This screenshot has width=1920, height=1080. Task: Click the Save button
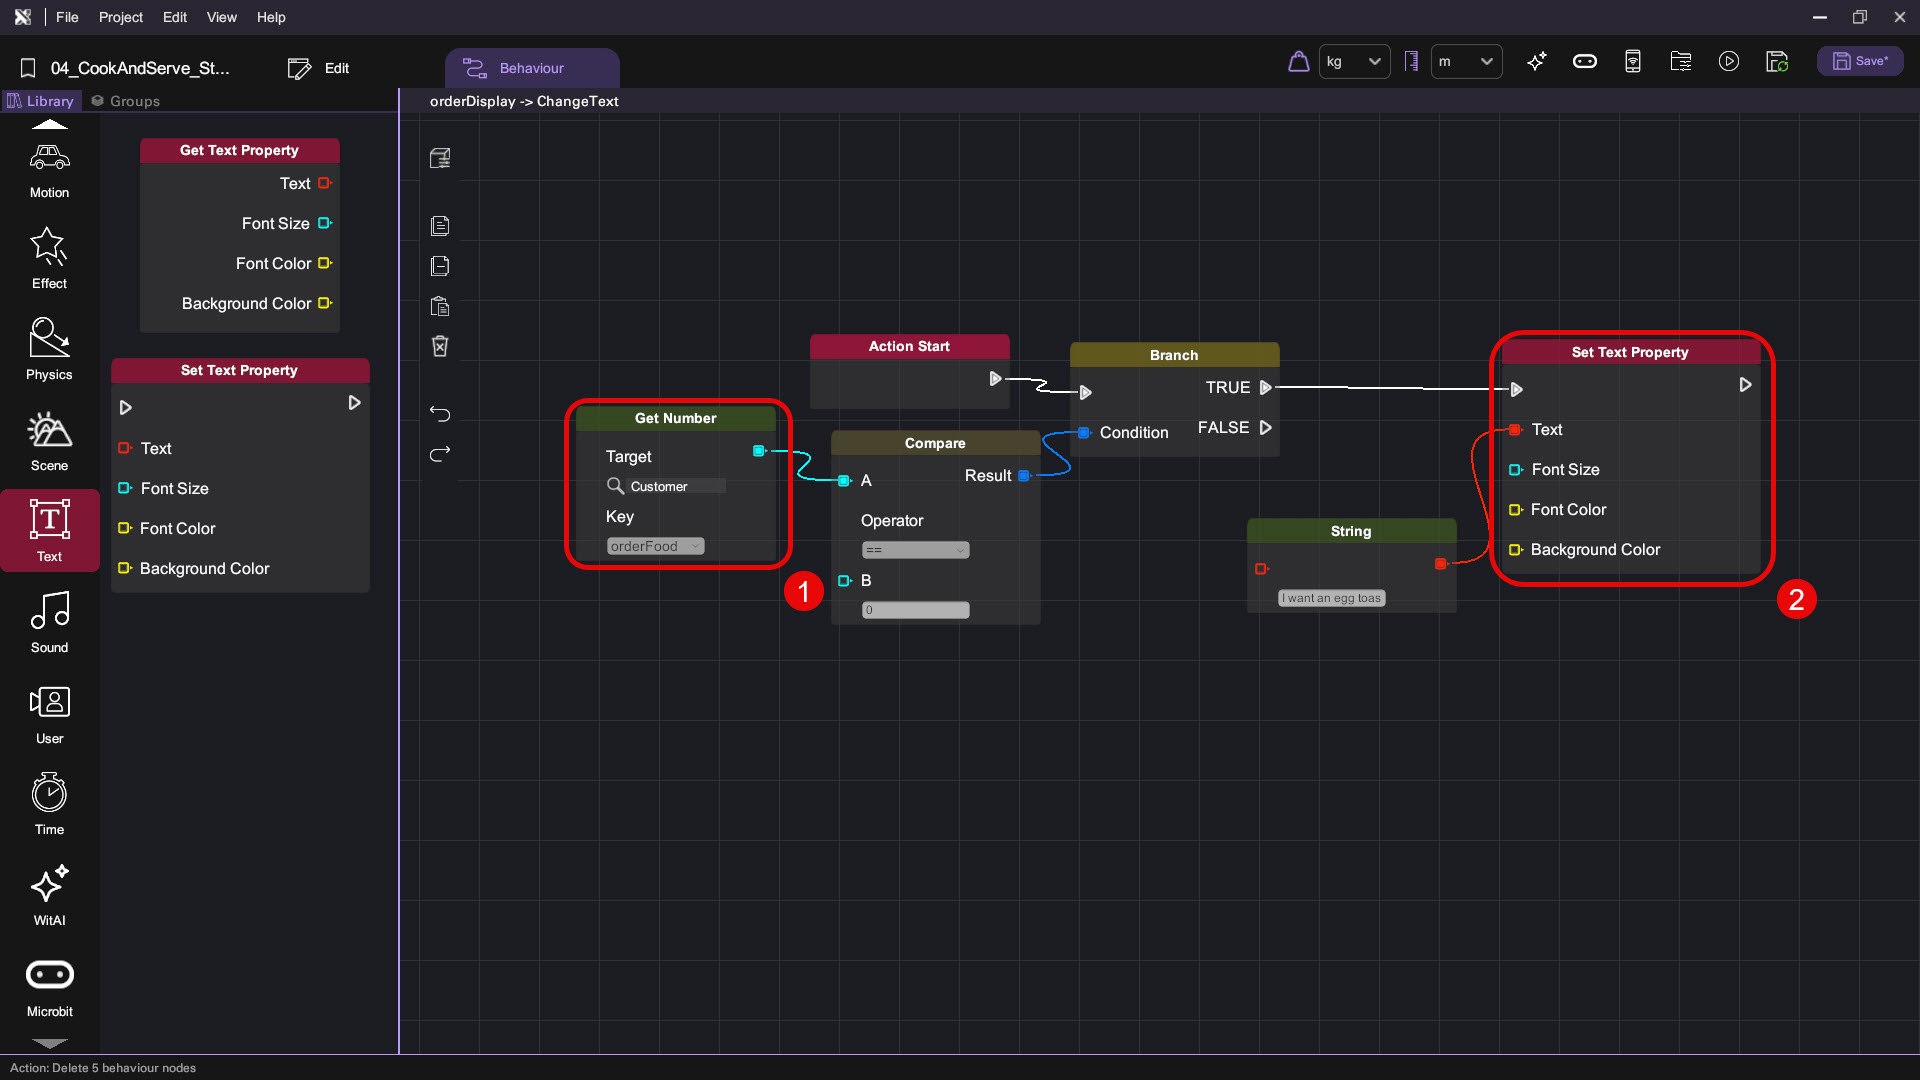click(1859, 61)
